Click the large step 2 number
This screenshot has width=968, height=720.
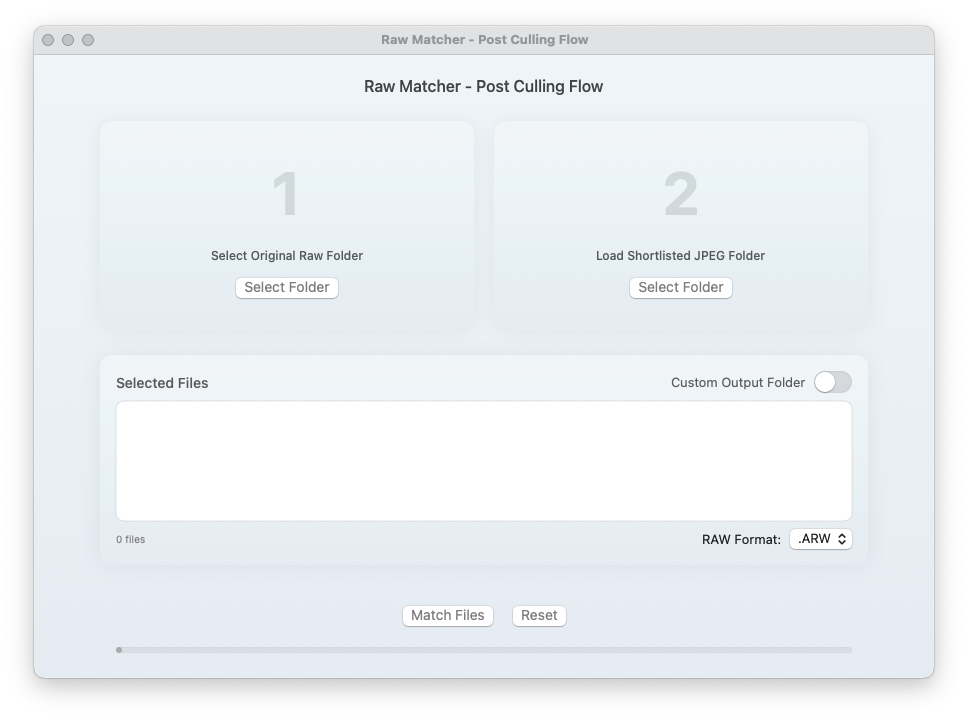point(680,194)
